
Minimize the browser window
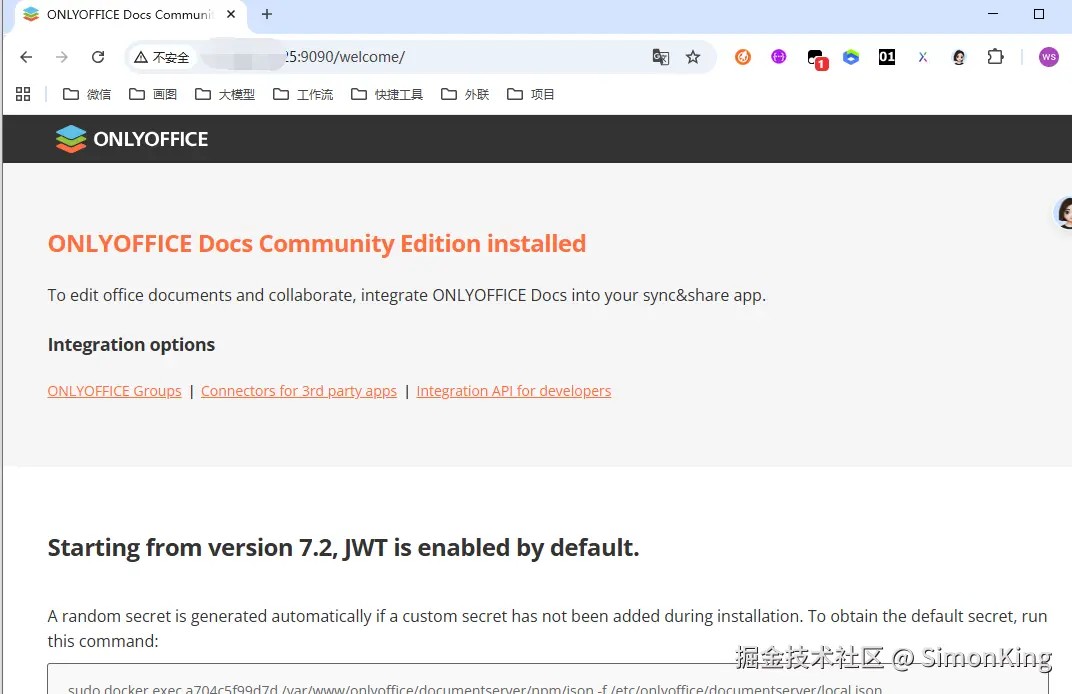[993, 14]
